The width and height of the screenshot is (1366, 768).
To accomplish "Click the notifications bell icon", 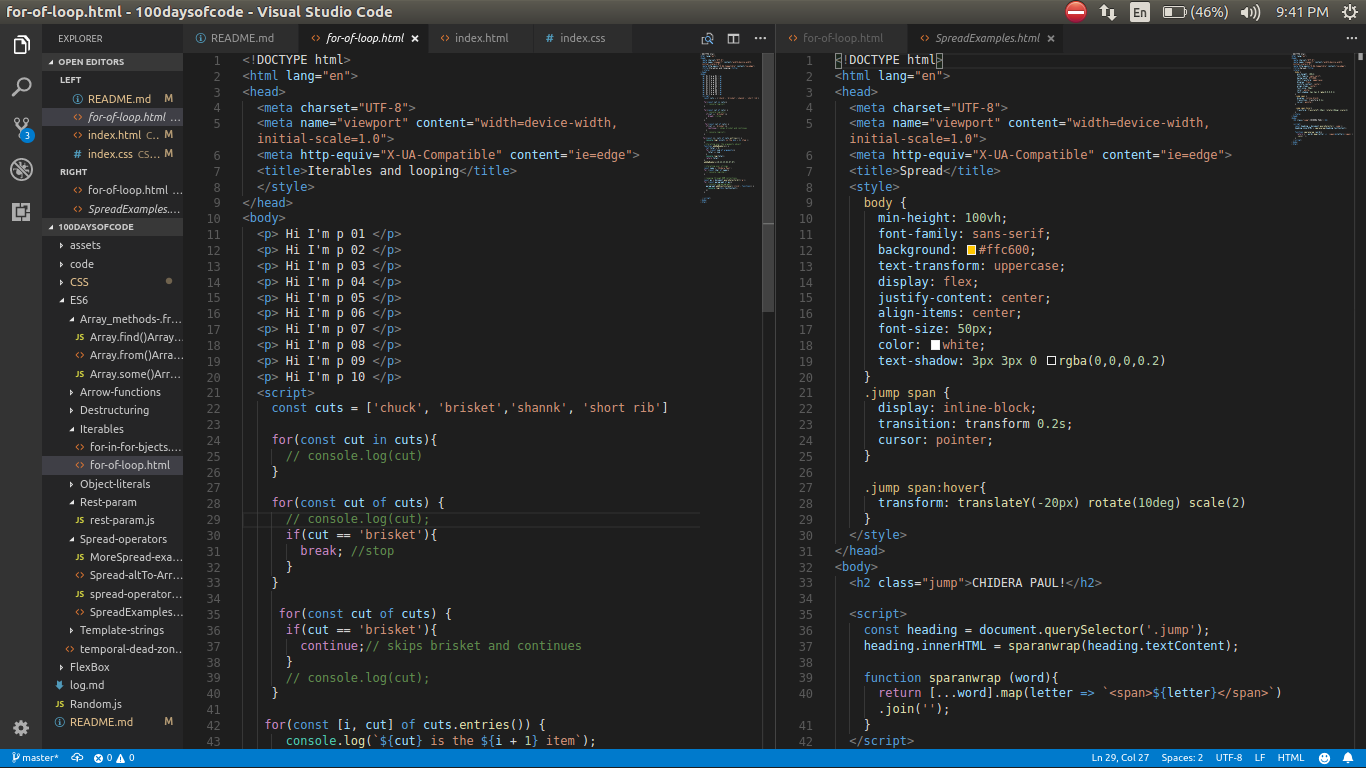I will (x=1349, y=758).
